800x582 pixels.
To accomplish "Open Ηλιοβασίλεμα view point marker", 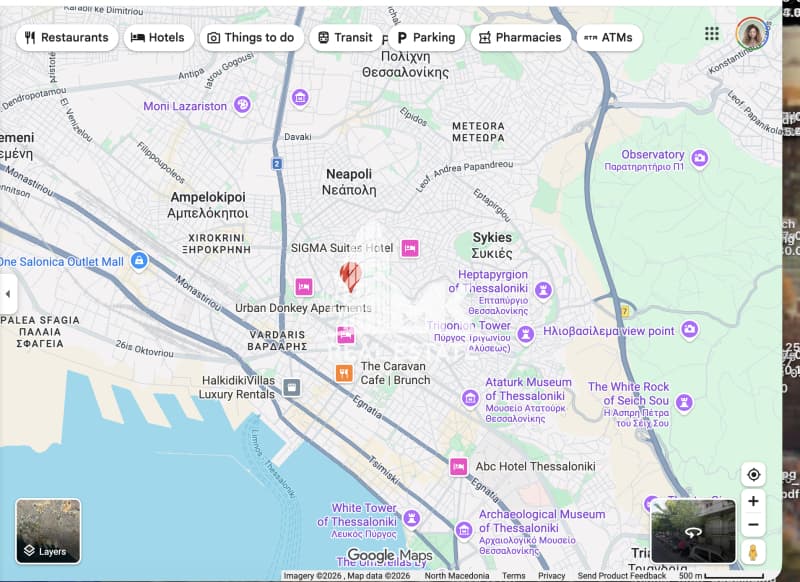I will 689,329.
